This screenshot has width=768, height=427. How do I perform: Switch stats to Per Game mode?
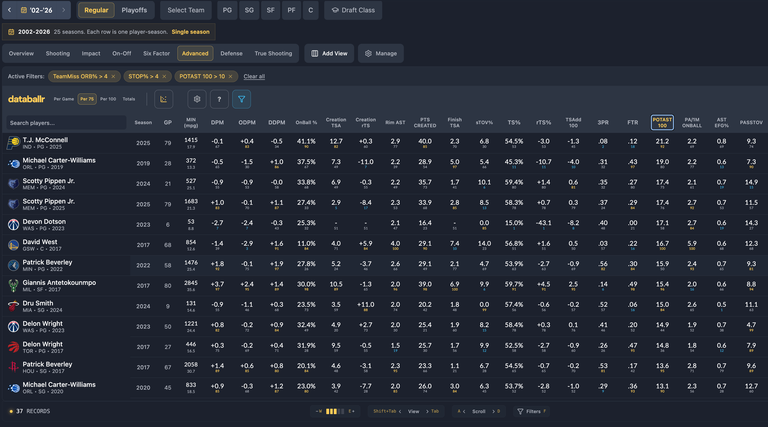pos(64,99)
